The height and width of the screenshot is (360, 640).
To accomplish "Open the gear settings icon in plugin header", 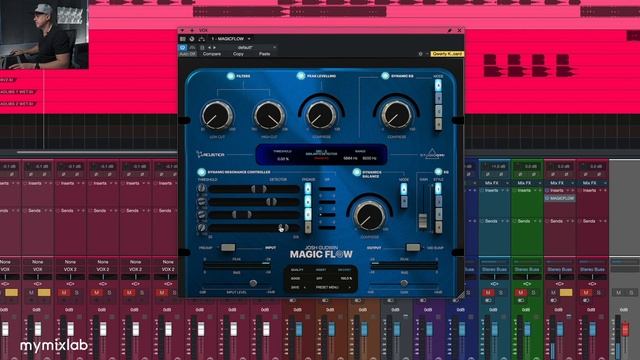I will coord(420,54).
